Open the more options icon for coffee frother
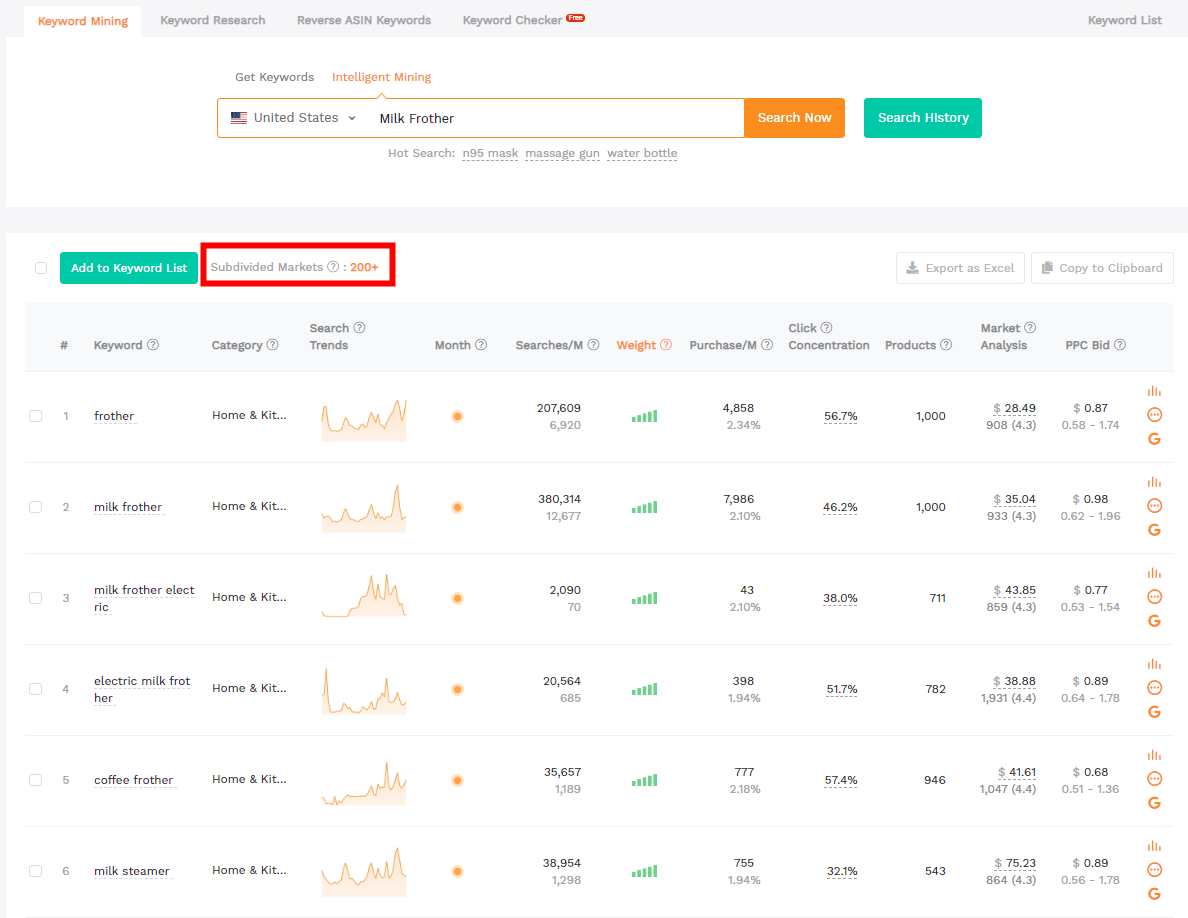 click(x=1154, y=779)
